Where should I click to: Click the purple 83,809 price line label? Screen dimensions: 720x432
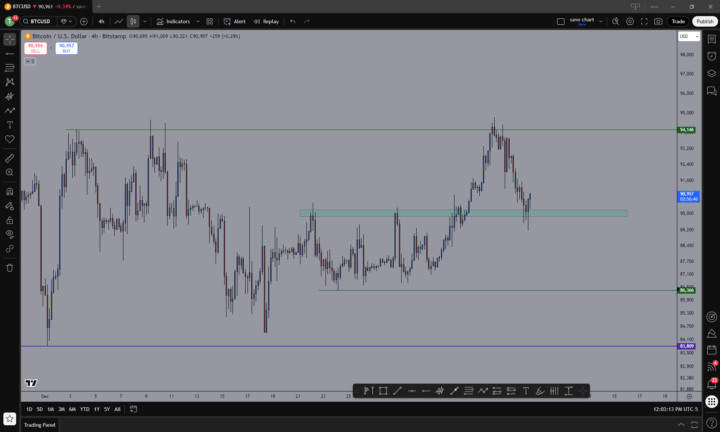click(x=687, y=346)
